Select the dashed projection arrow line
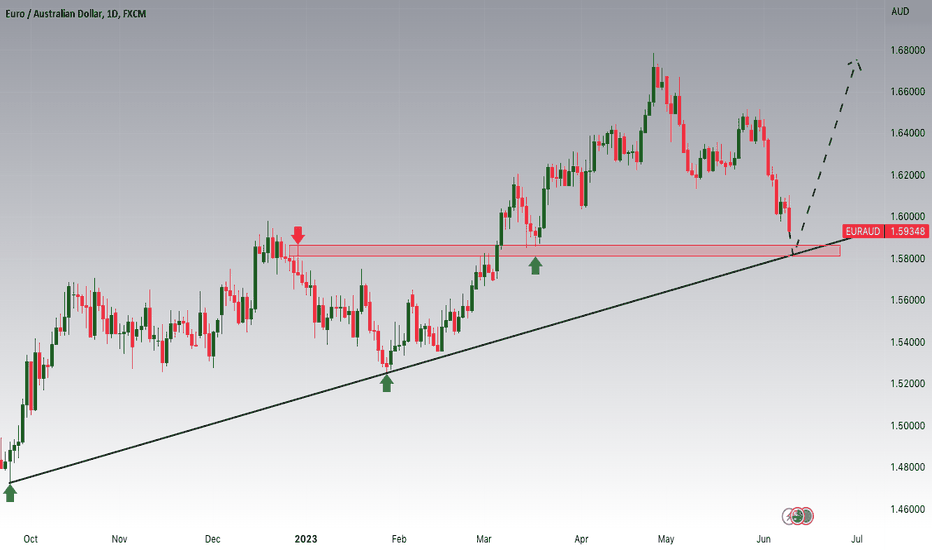The image size is (932, 550). 826,158
